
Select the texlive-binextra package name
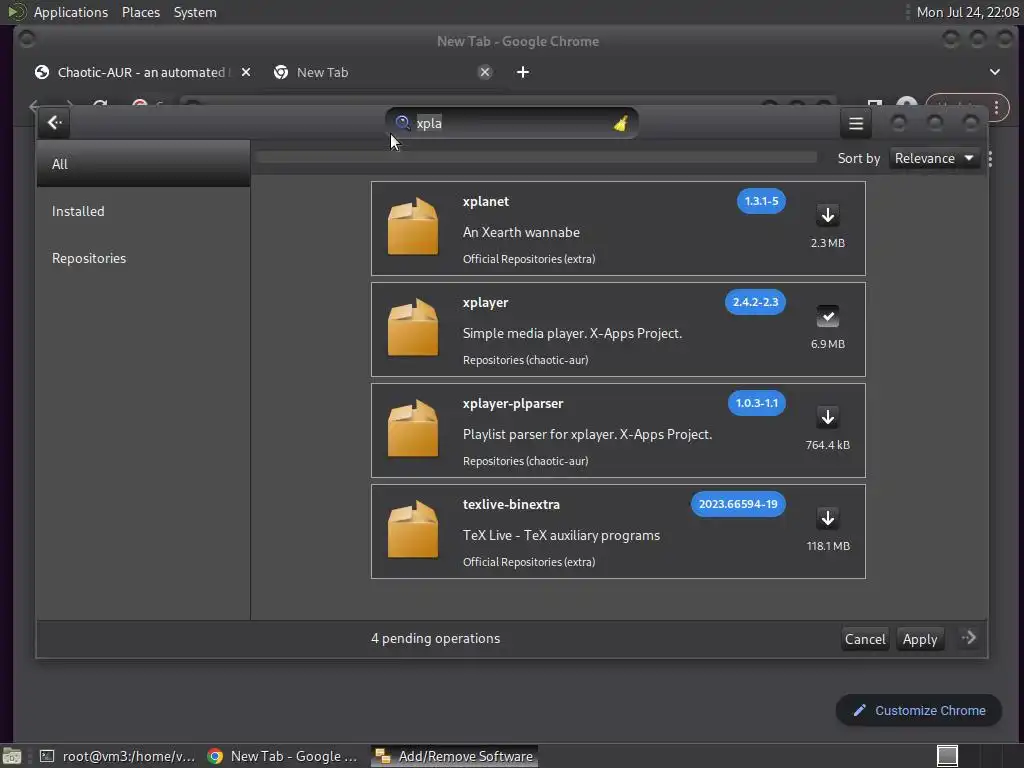pos(511,504)
